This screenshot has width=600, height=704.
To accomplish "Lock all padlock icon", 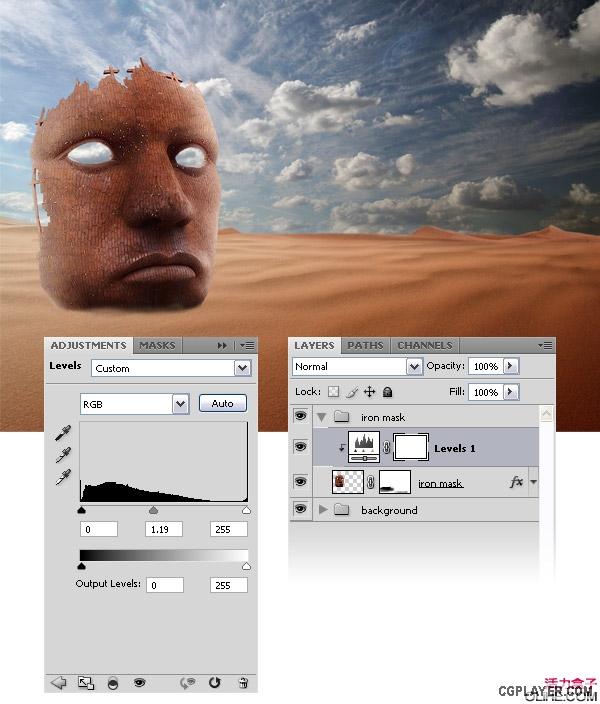I will coord(388,392).
